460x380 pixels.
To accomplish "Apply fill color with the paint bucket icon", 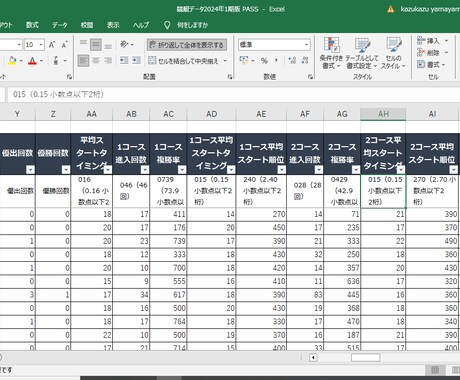I will tap(12, 61).
